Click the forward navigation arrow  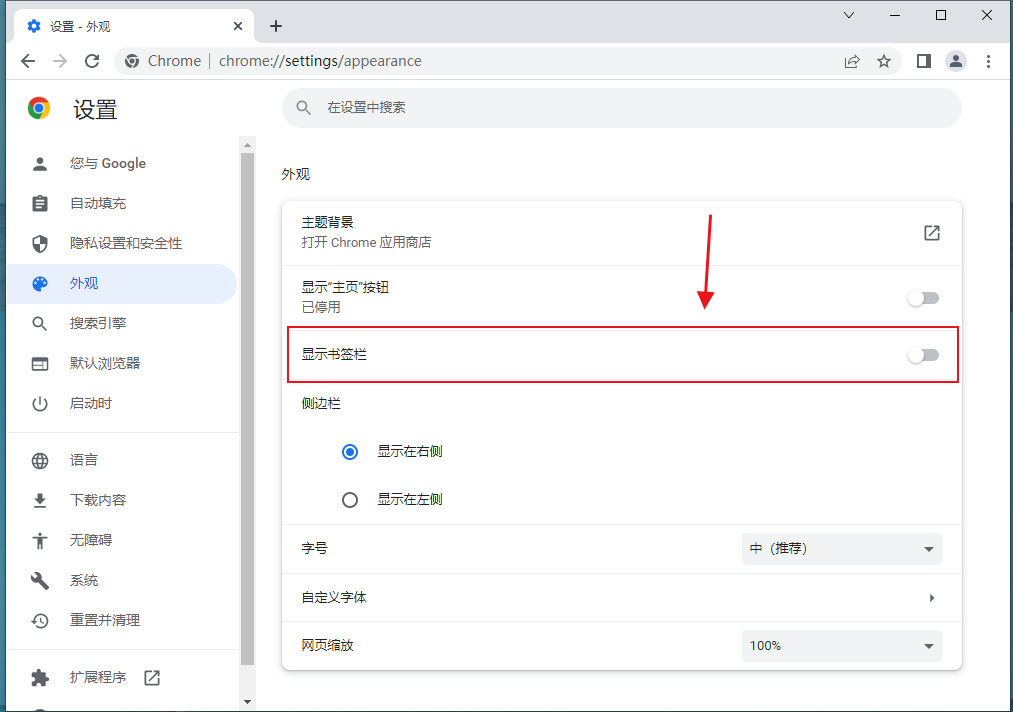pyautogui.click(x=60, y=61)
